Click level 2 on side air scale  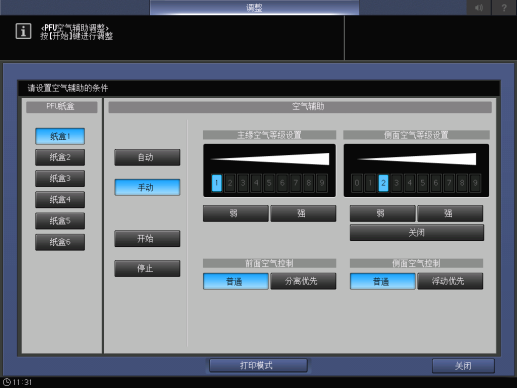(383, 183)
